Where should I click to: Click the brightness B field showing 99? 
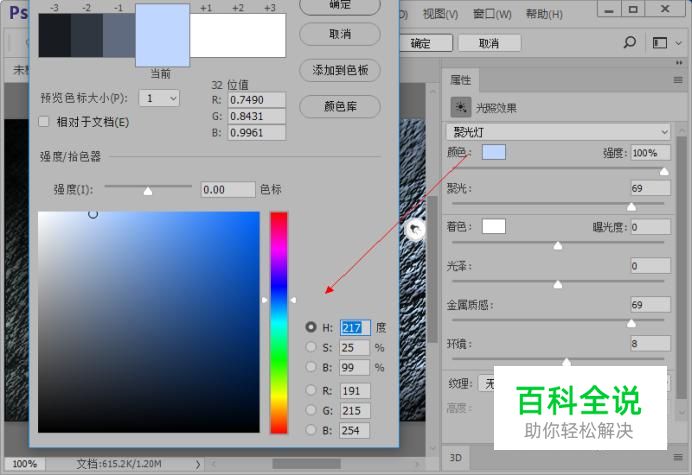[x=355, y=367]
